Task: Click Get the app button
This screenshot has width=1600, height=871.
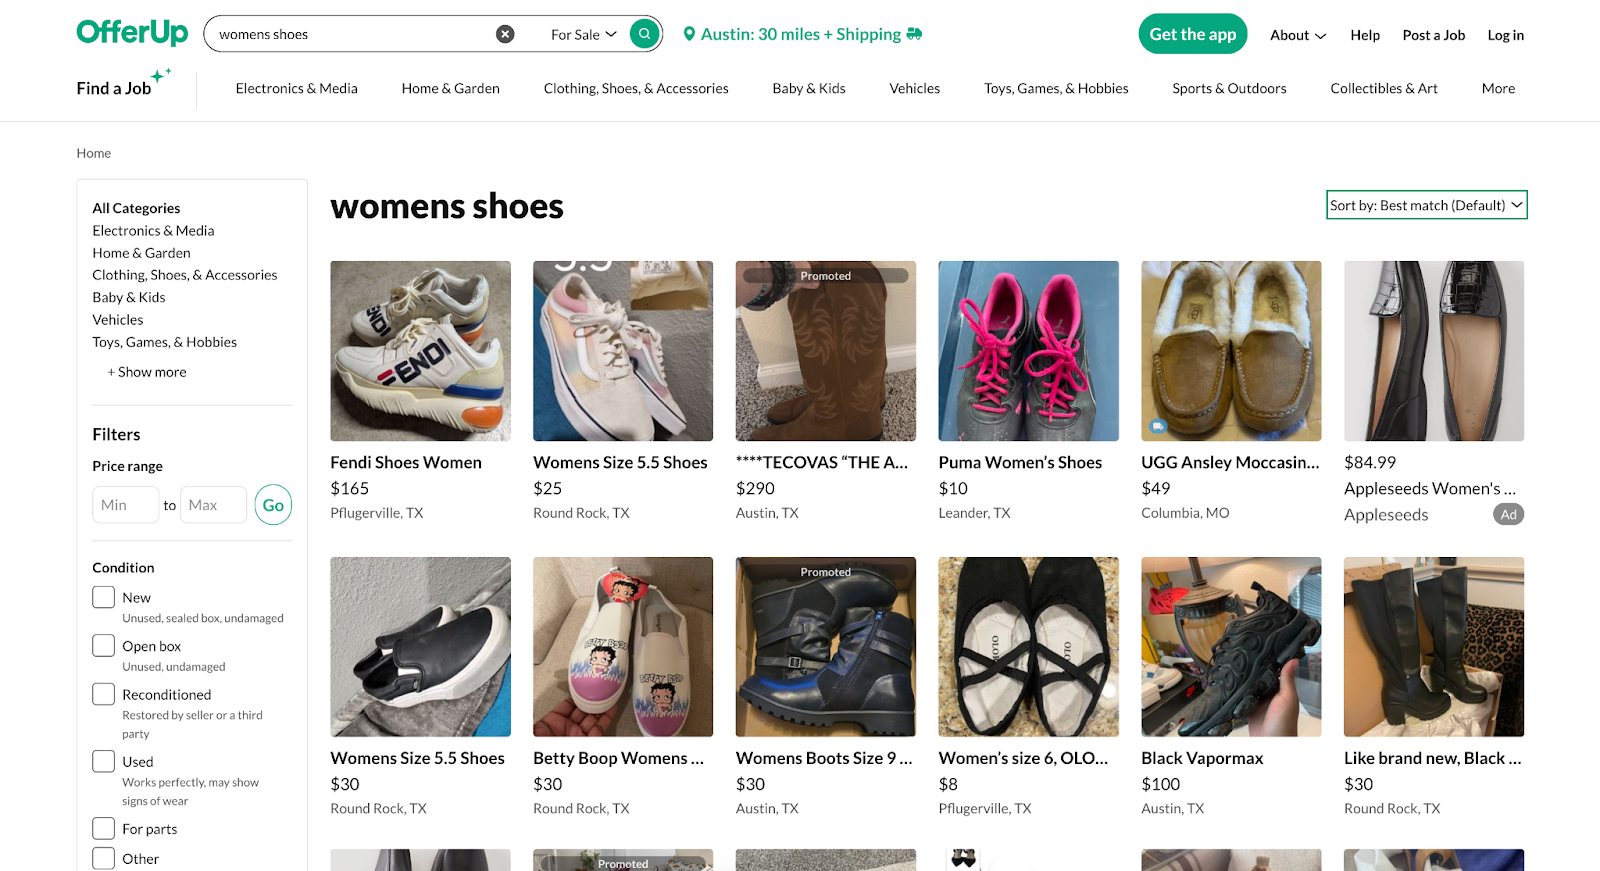Action: point(1192,34)
